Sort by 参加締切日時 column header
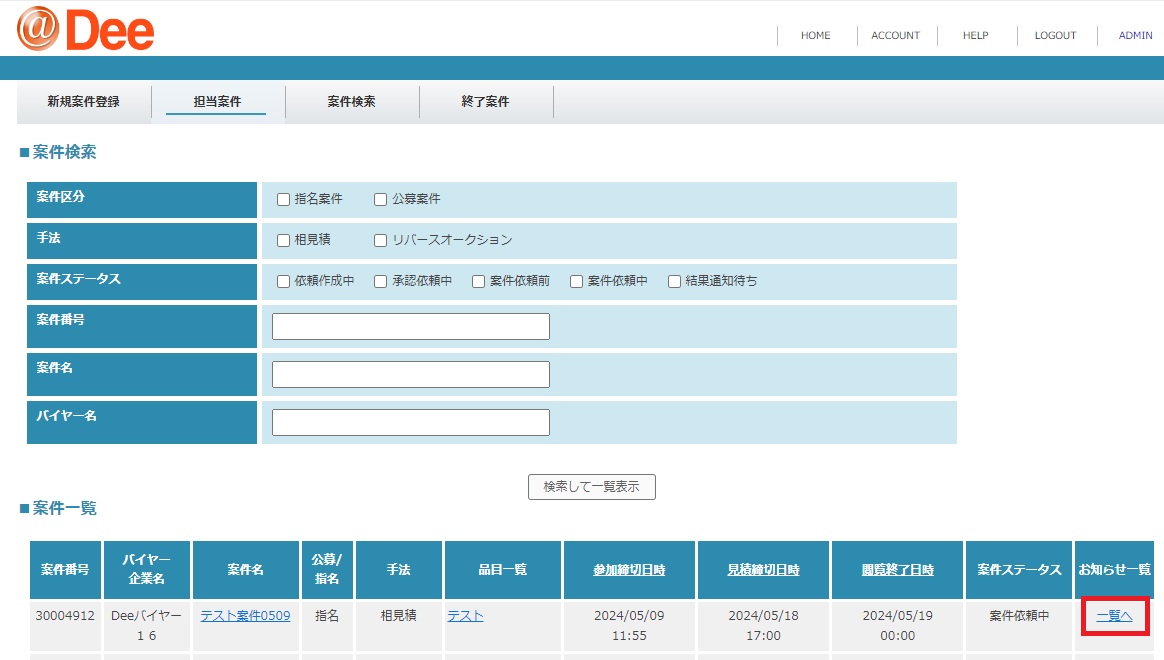 click(630, 569)
